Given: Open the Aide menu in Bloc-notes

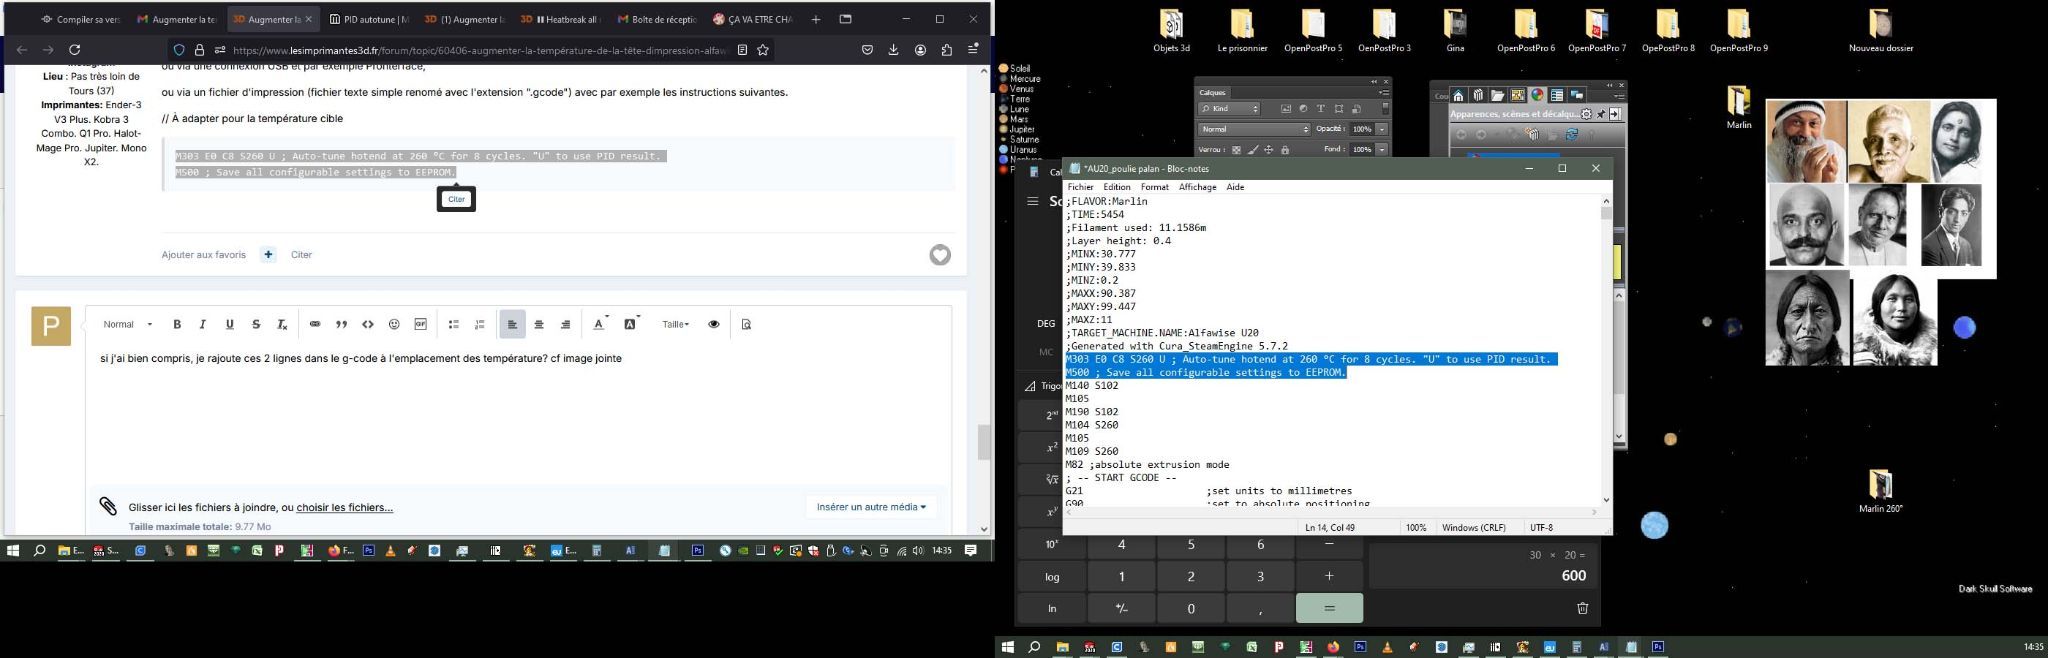Looking at the screenshot, I should click(1235, 187).
